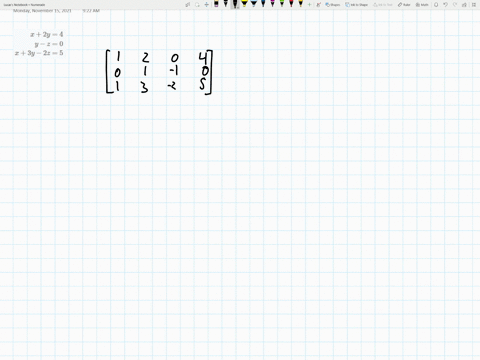Pick the yellow highlighter pen
This screenshot has height=360, width=480.
[x=244, y=4]
